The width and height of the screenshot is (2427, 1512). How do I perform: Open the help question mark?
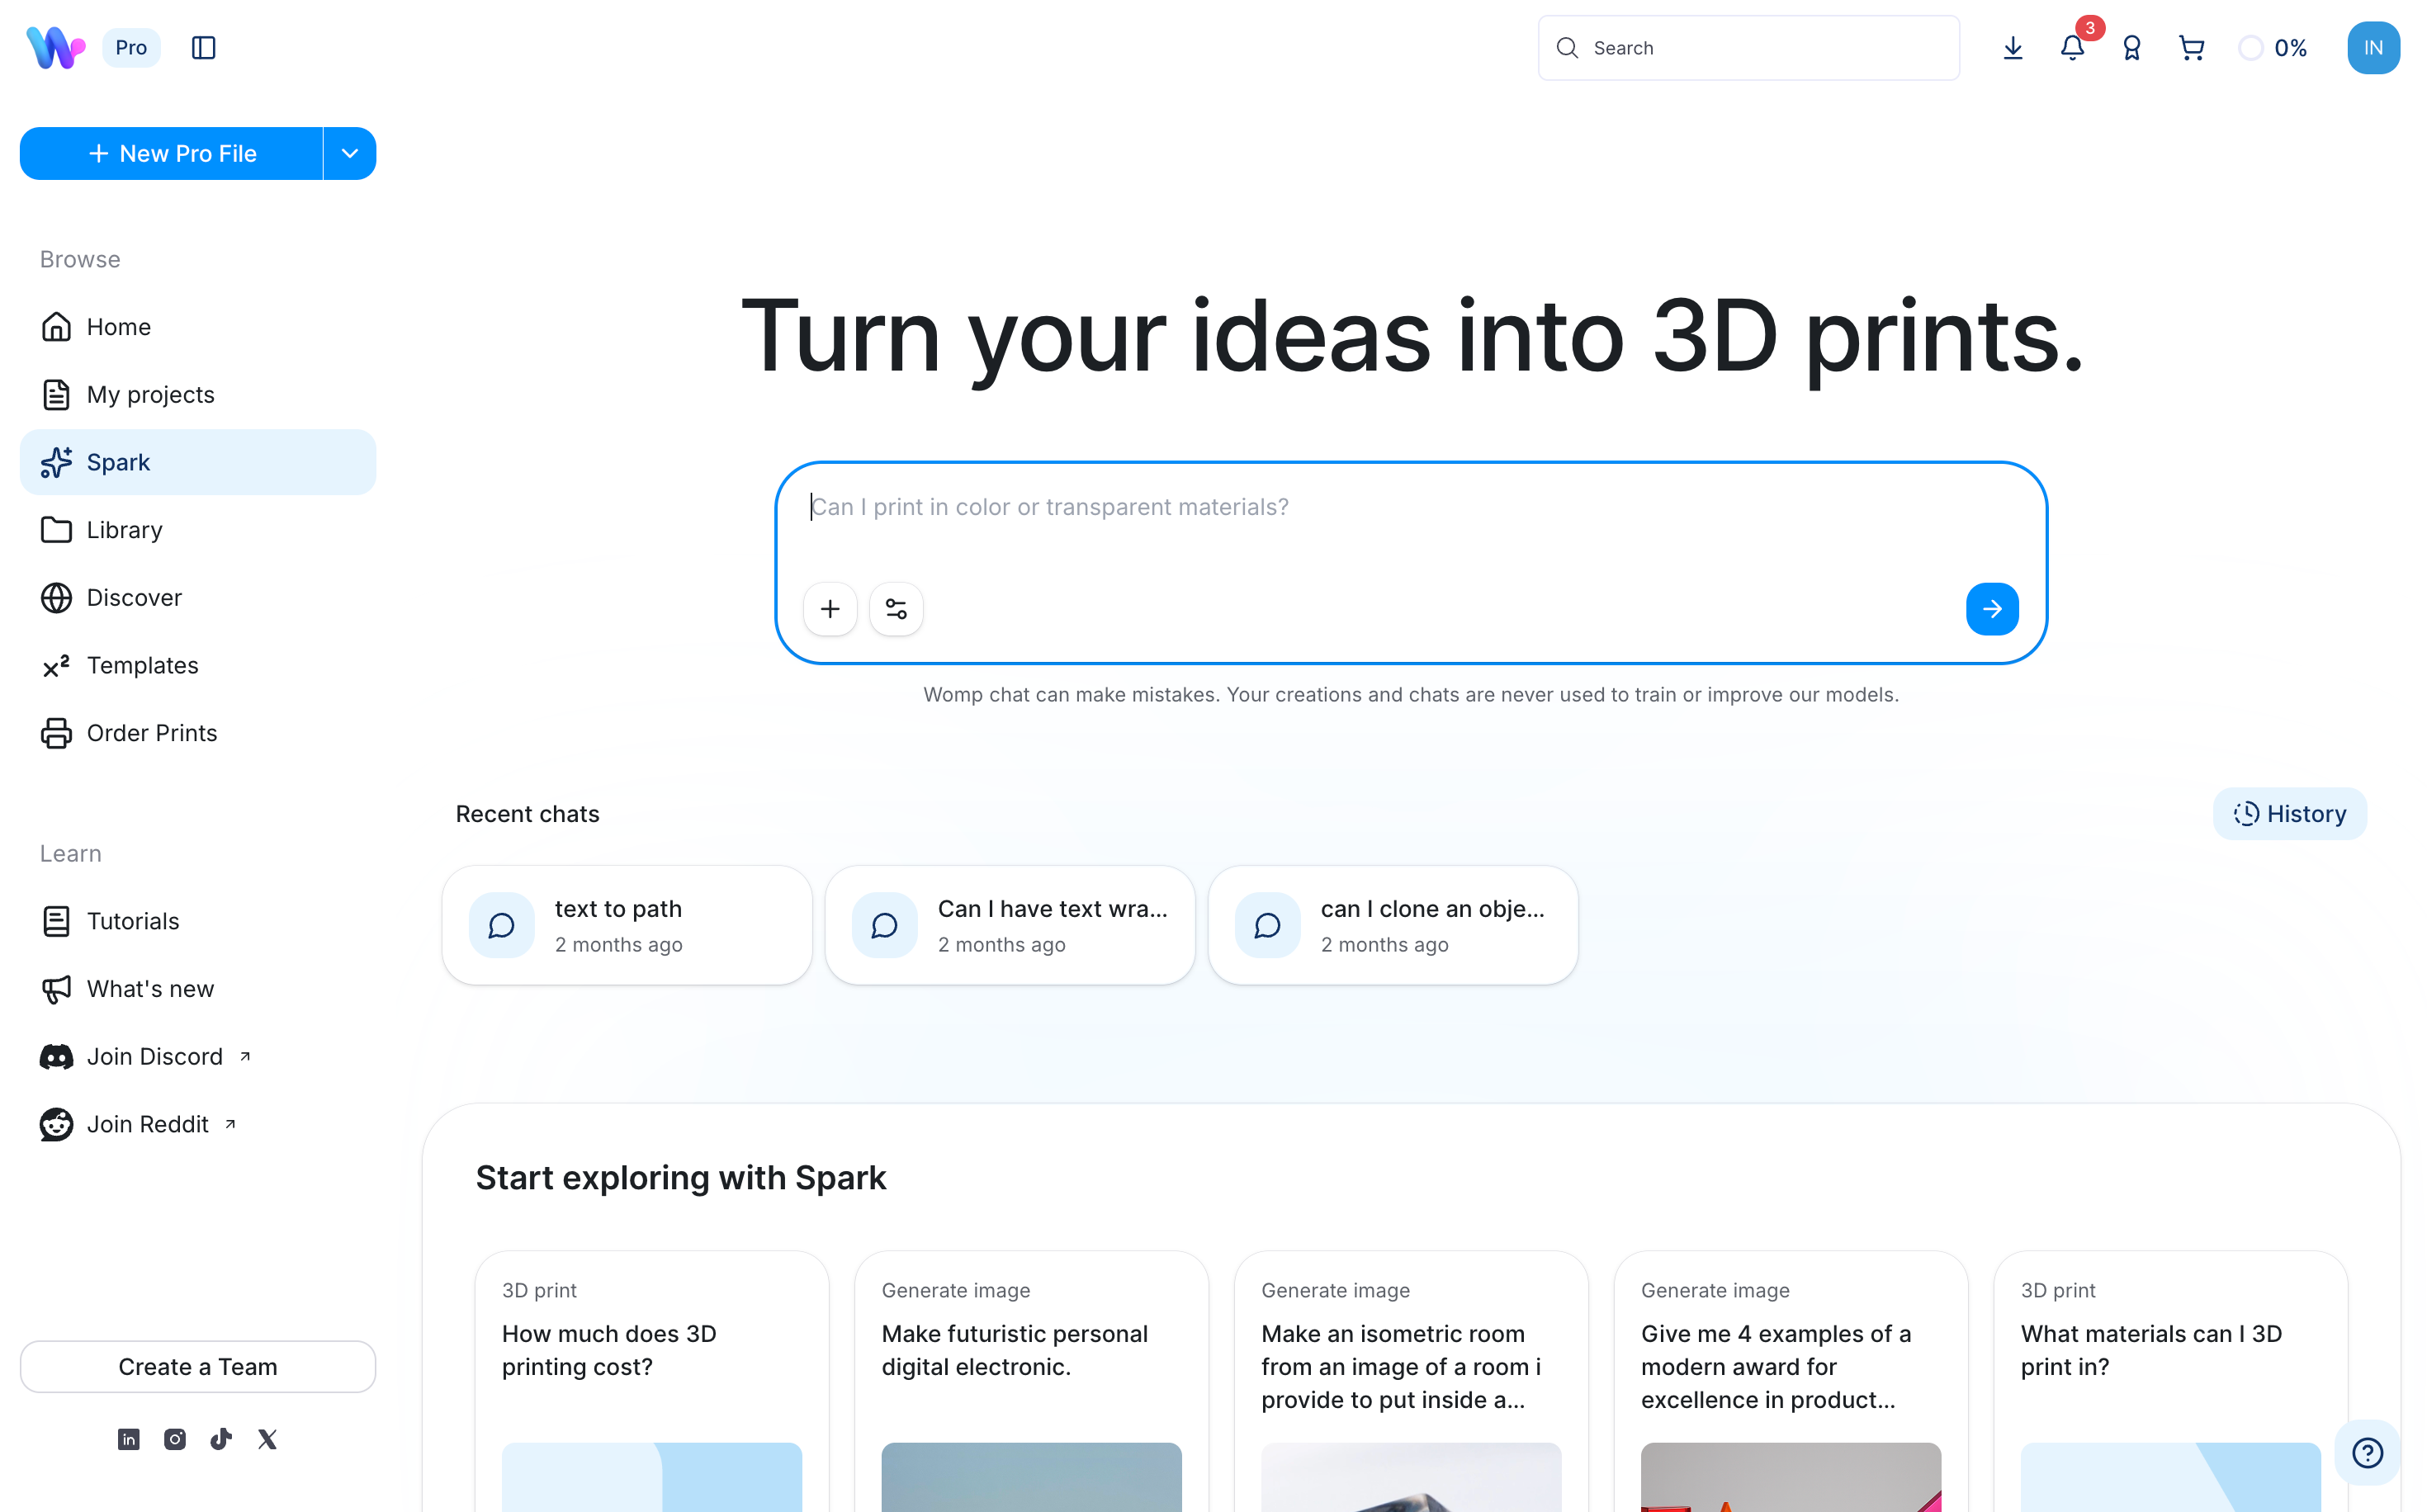2366,1452
